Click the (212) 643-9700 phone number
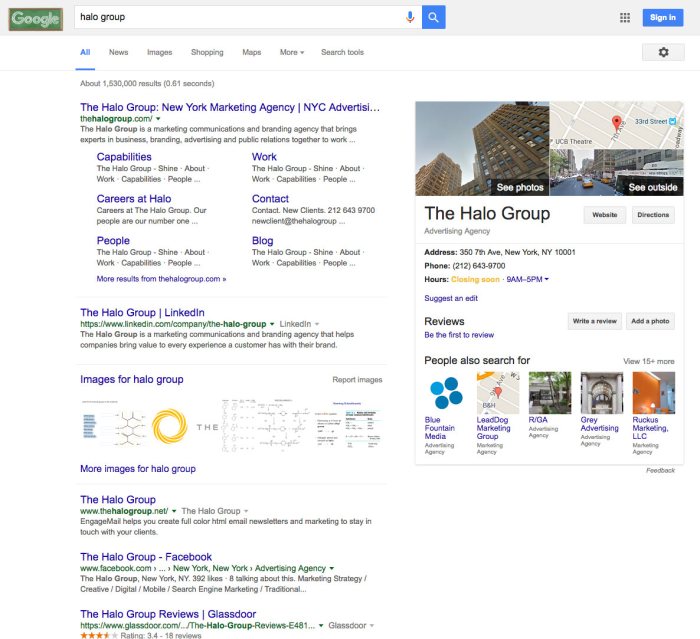Image resolution: width=700 pixels, height=639 pixels. click(479, 266)
